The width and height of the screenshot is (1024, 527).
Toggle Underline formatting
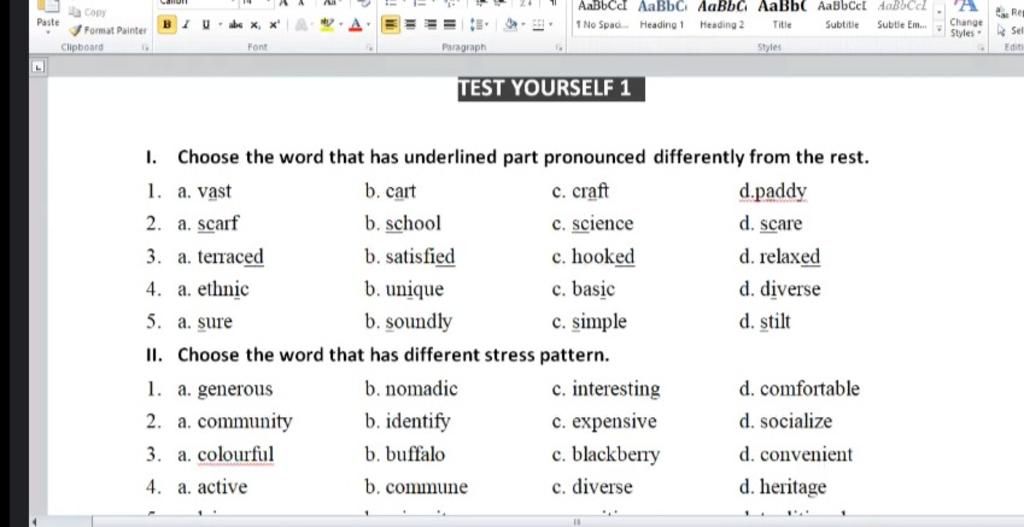206,25
